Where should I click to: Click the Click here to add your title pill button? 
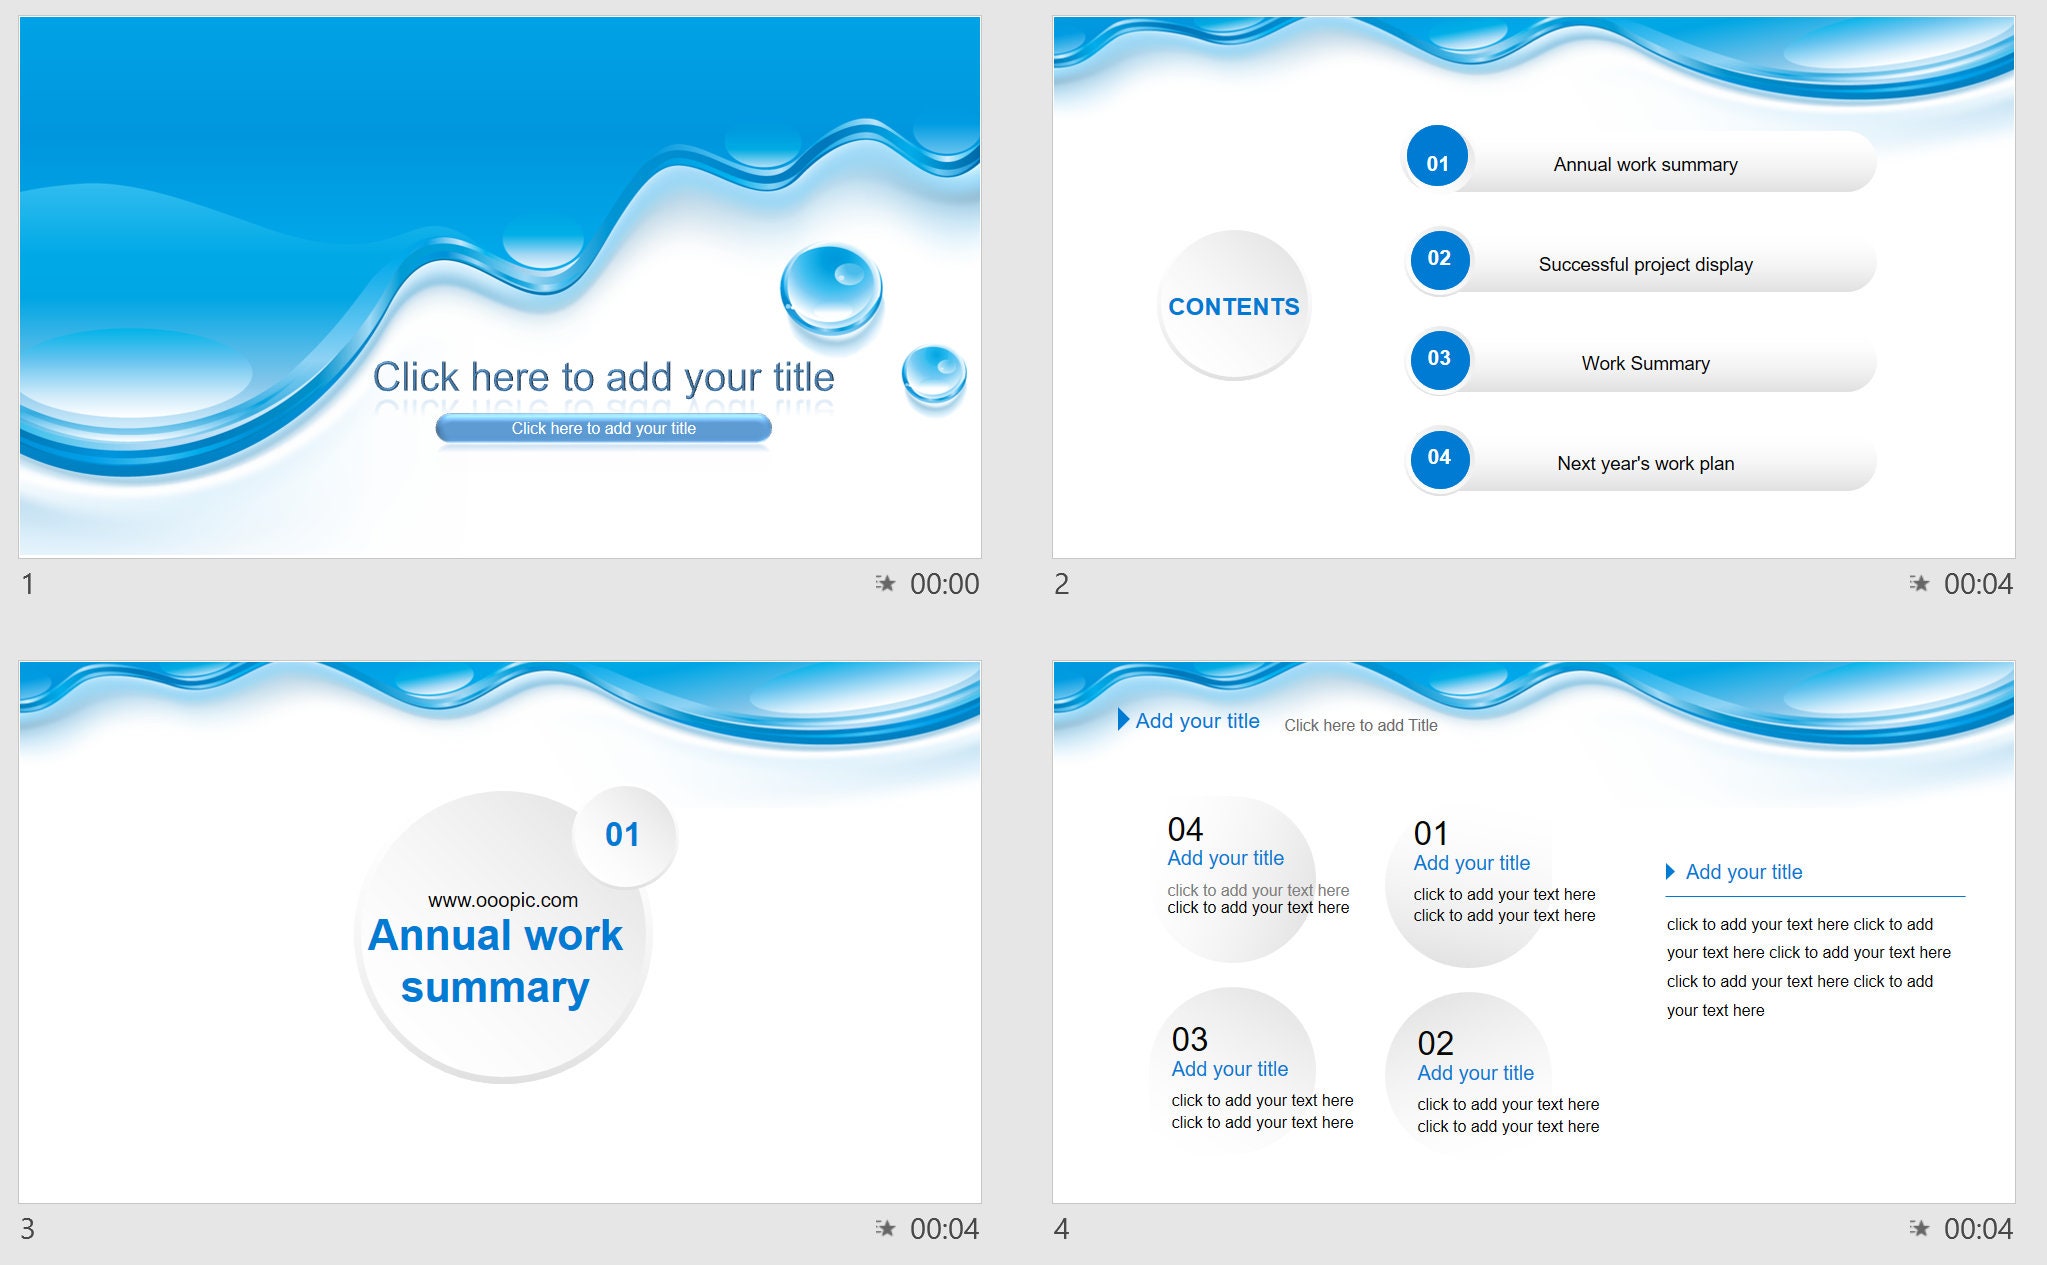pyautogui.click(x=603, y=428)
